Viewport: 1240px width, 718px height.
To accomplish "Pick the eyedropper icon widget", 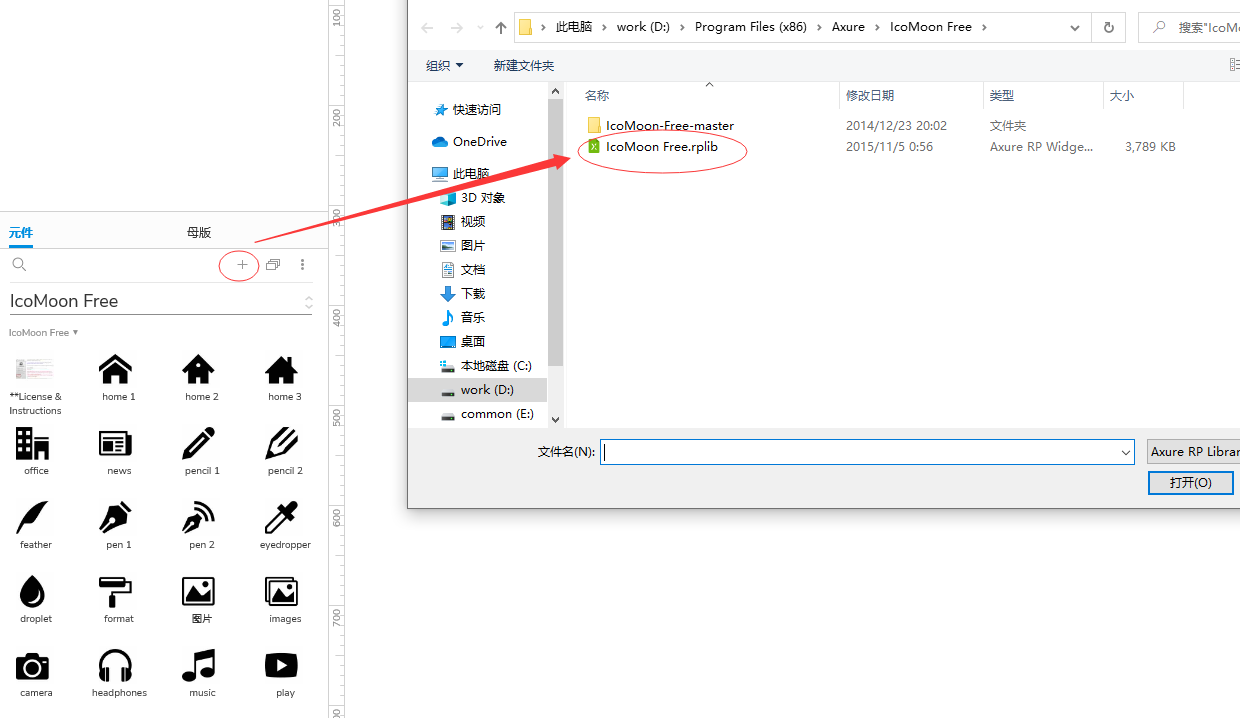I will tap(282, 518).
